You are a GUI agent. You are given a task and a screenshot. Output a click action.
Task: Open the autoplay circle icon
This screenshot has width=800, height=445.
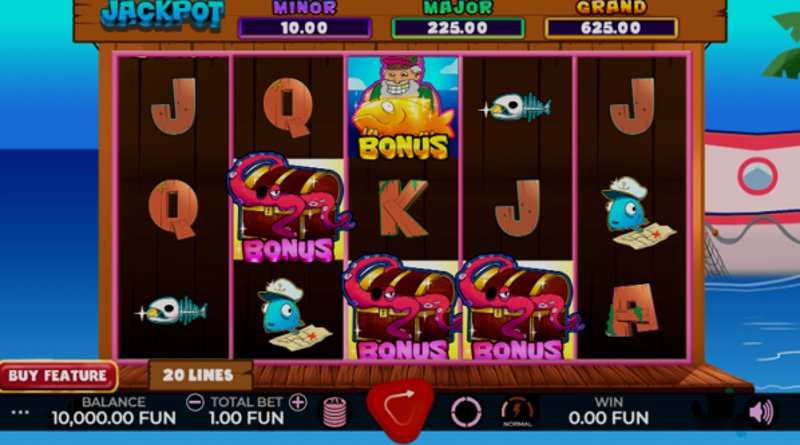[466, 412]
